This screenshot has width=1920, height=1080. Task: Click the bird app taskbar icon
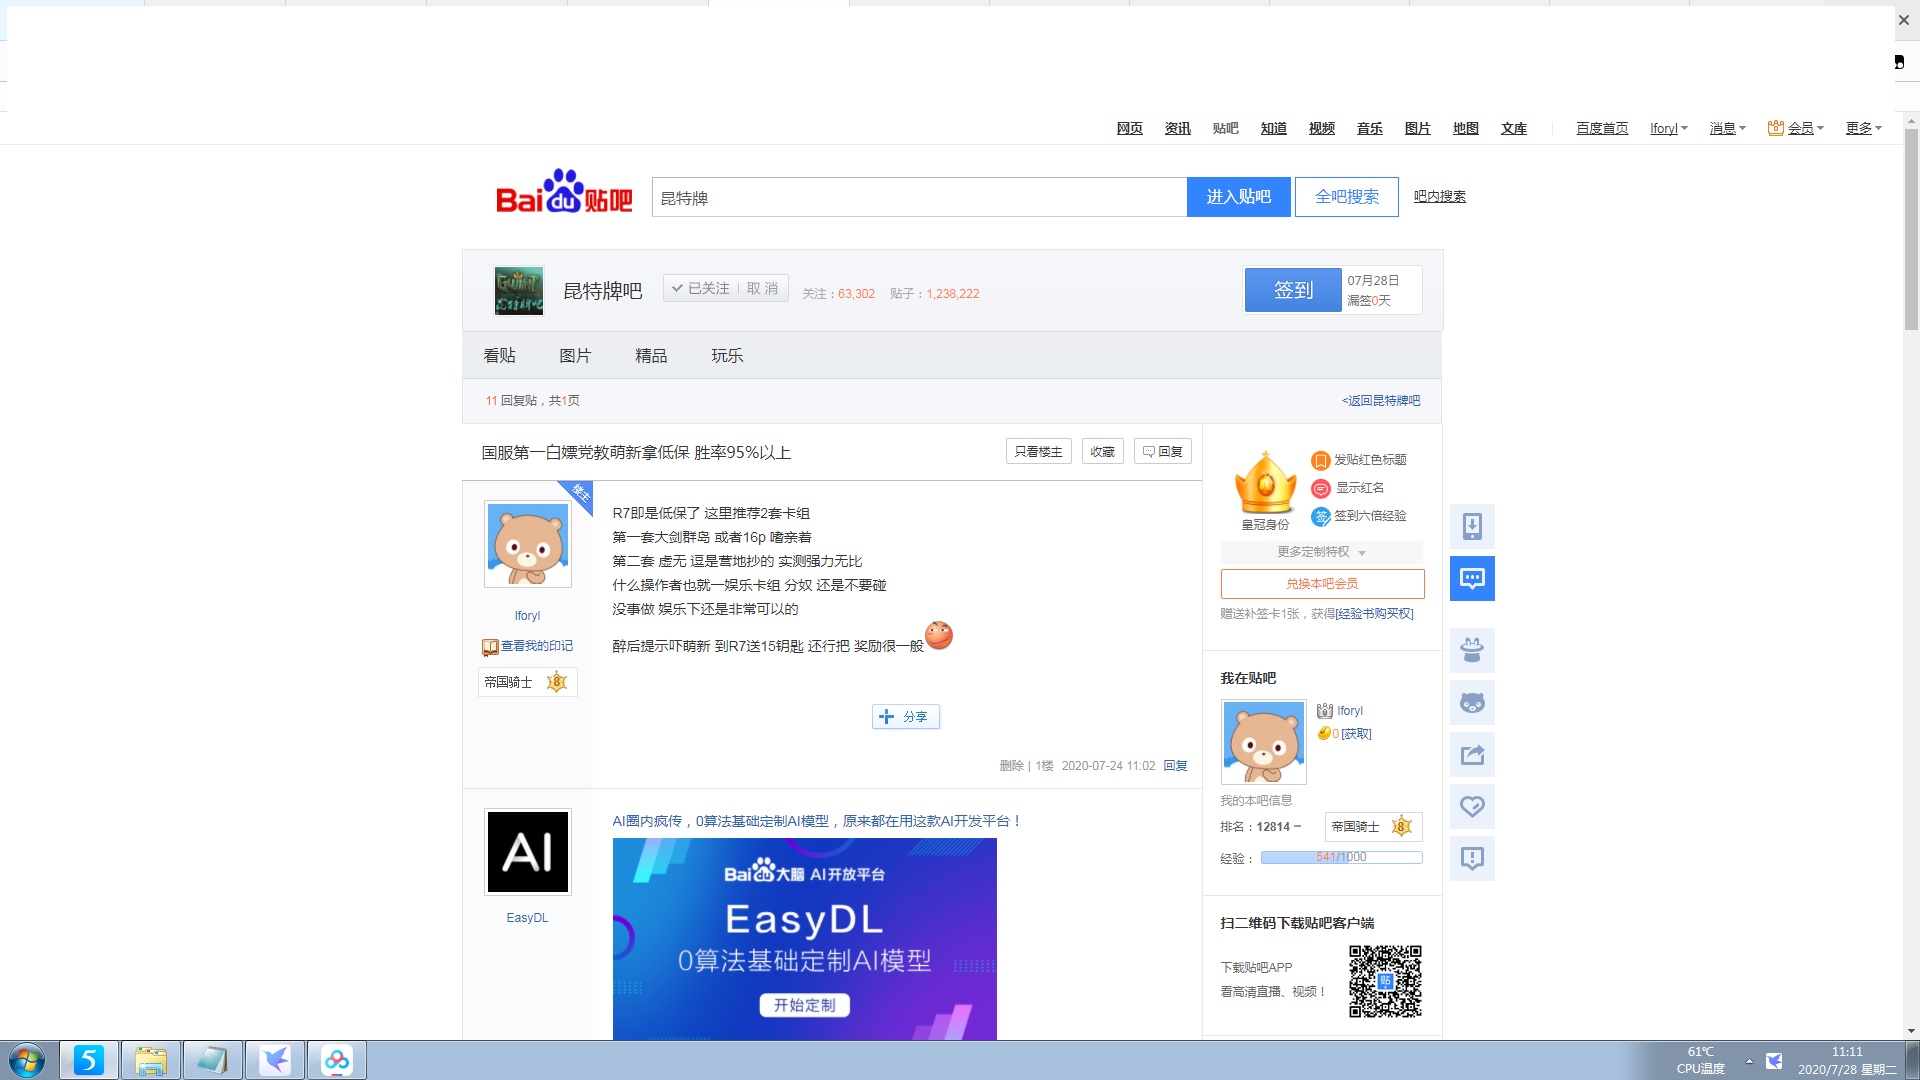click(275, 1060)
